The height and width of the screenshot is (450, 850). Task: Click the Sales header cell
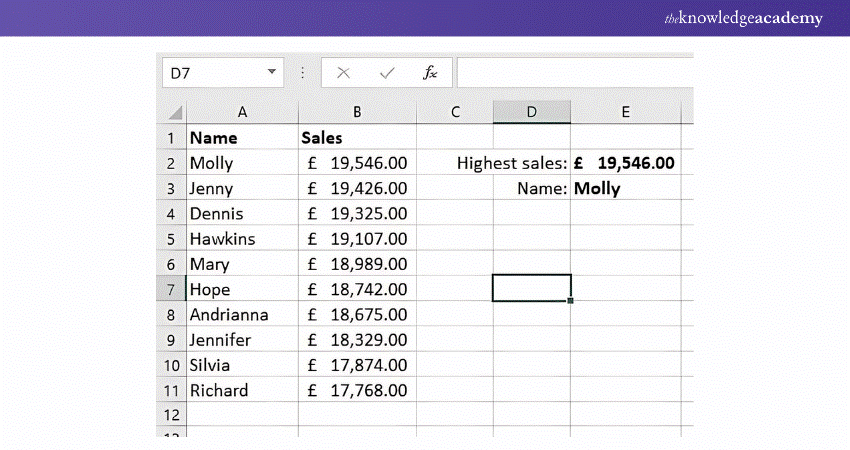pos(357,138)
